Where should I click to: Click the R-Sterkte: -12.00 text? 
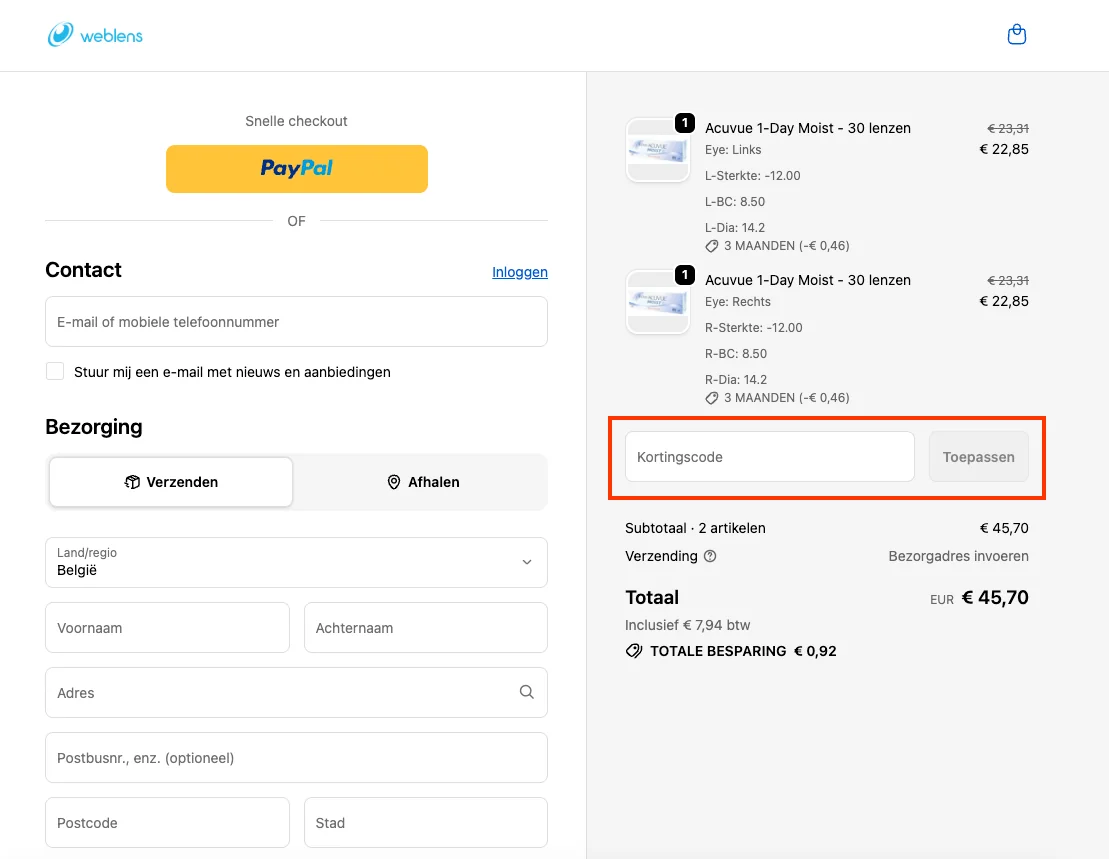click(x=753, y=327)
